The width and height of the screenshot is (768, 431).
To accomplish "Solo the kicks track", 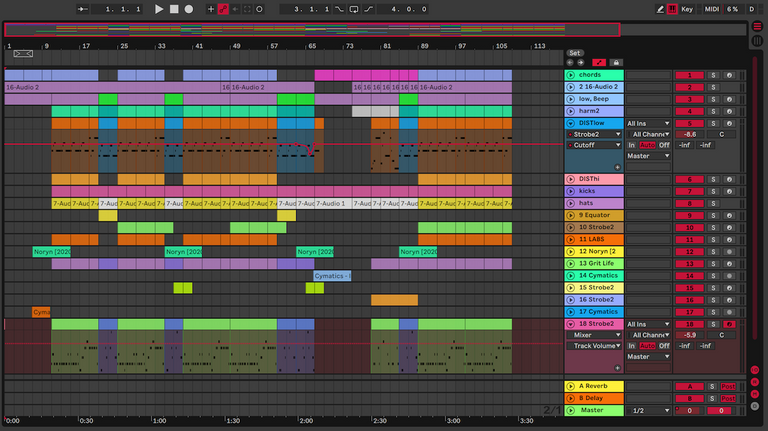I will tap(713, 191).
